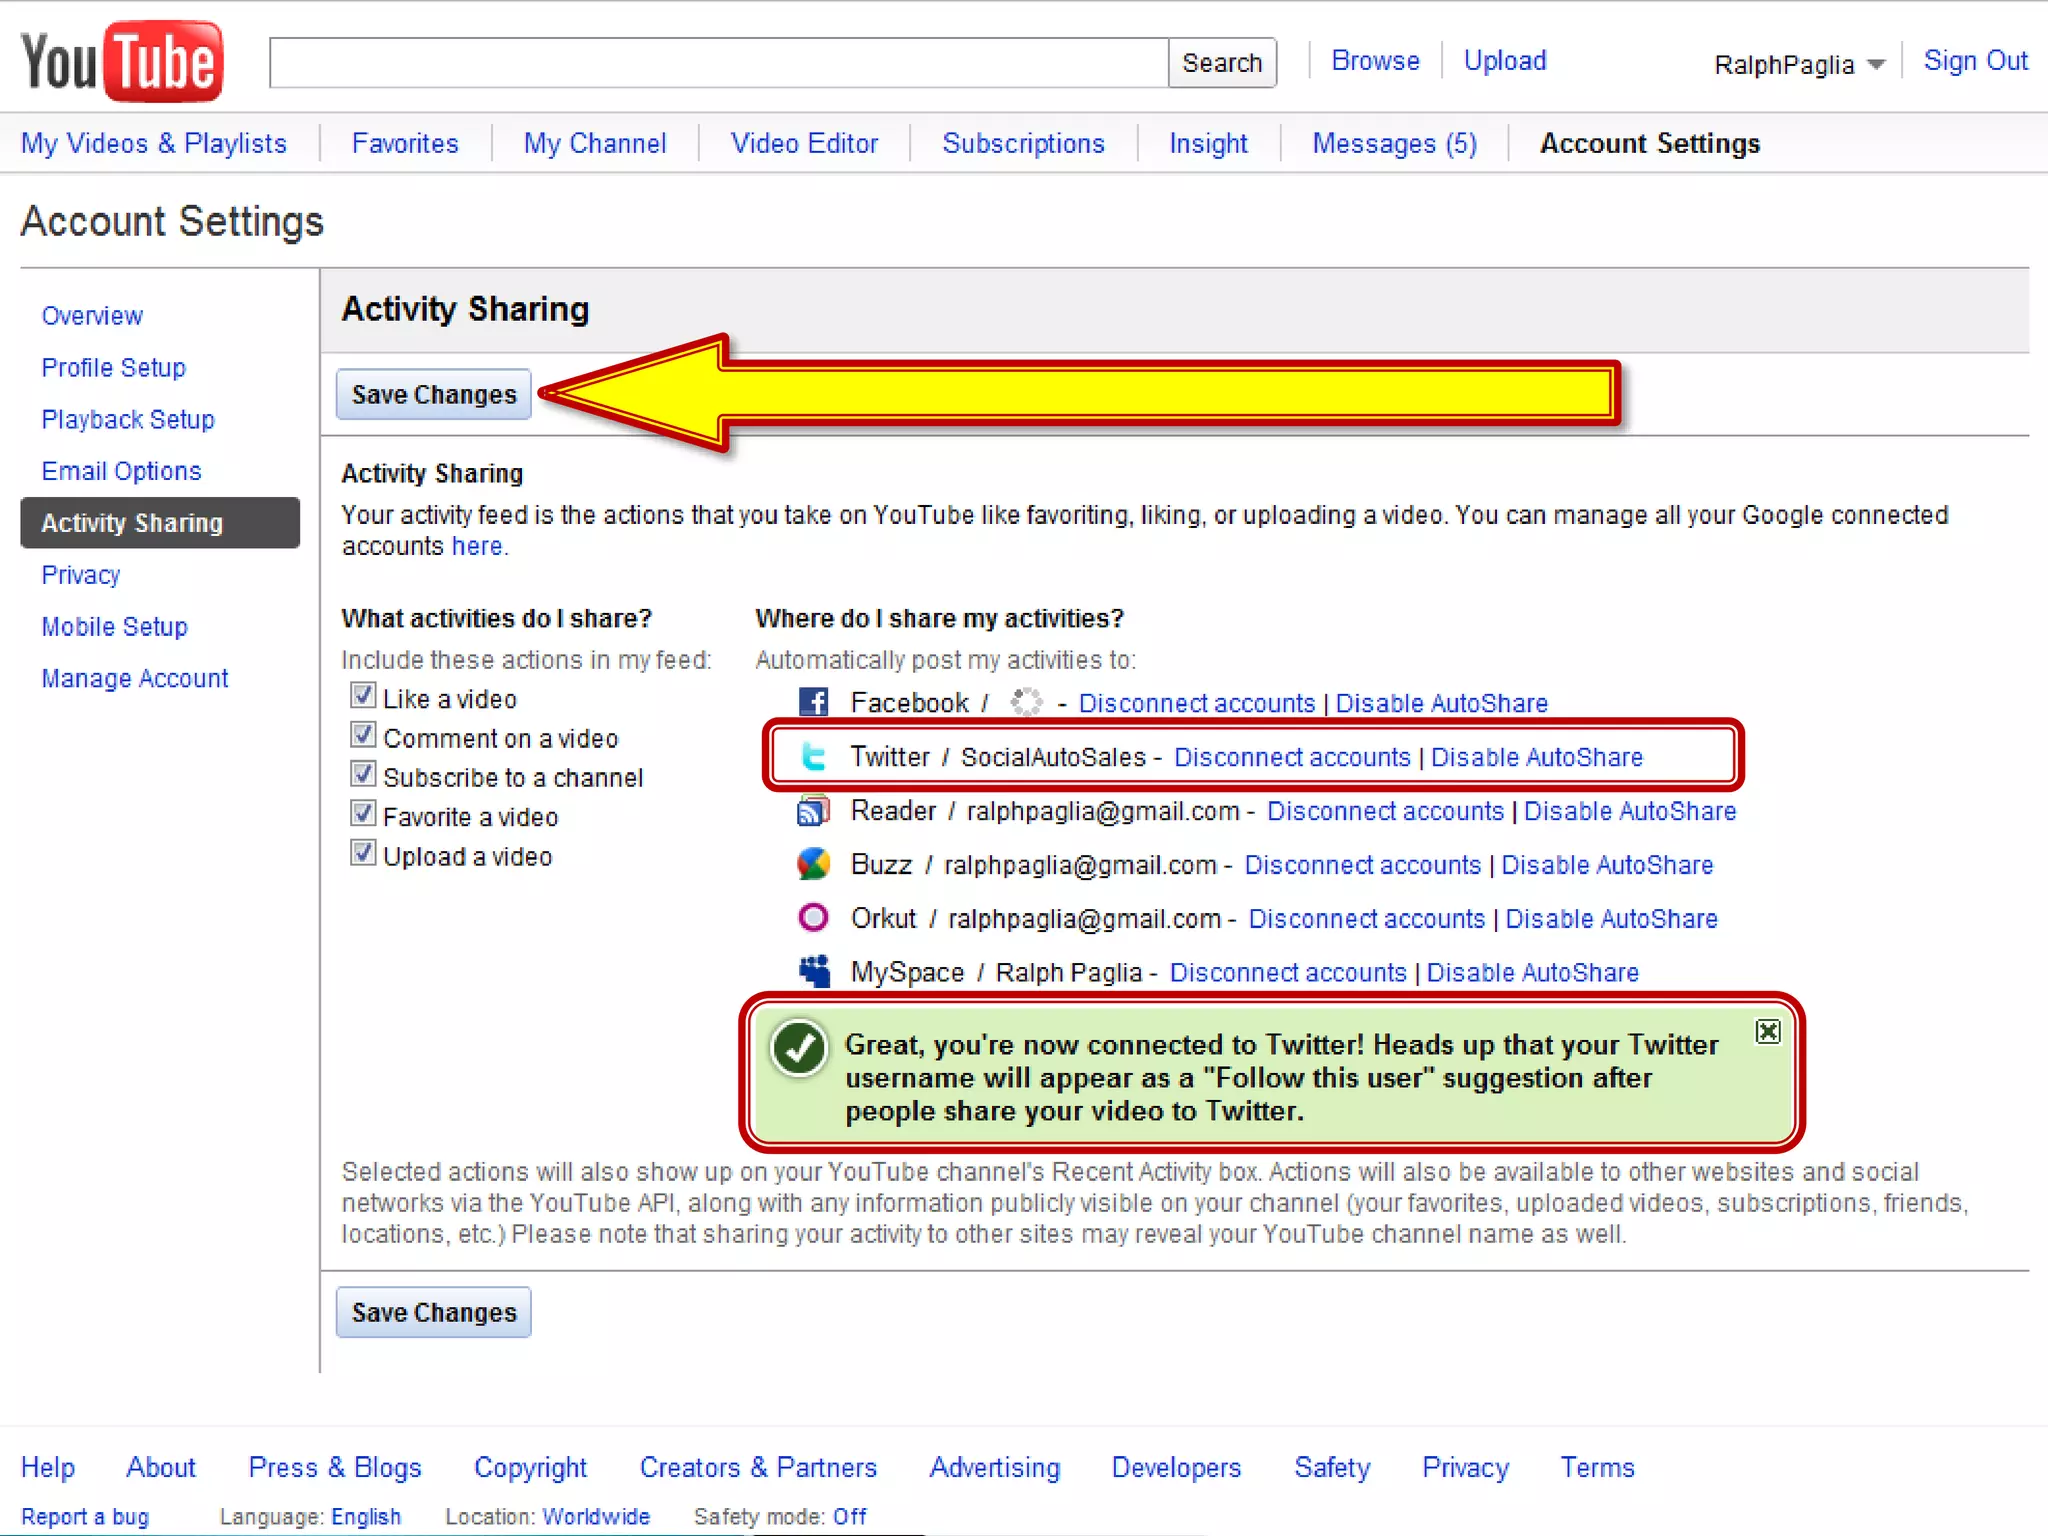Select Privacy in the sidebar
The height and width of the screenshot is (1536, 2048).
pyautogui.click(x=80, y=575)
